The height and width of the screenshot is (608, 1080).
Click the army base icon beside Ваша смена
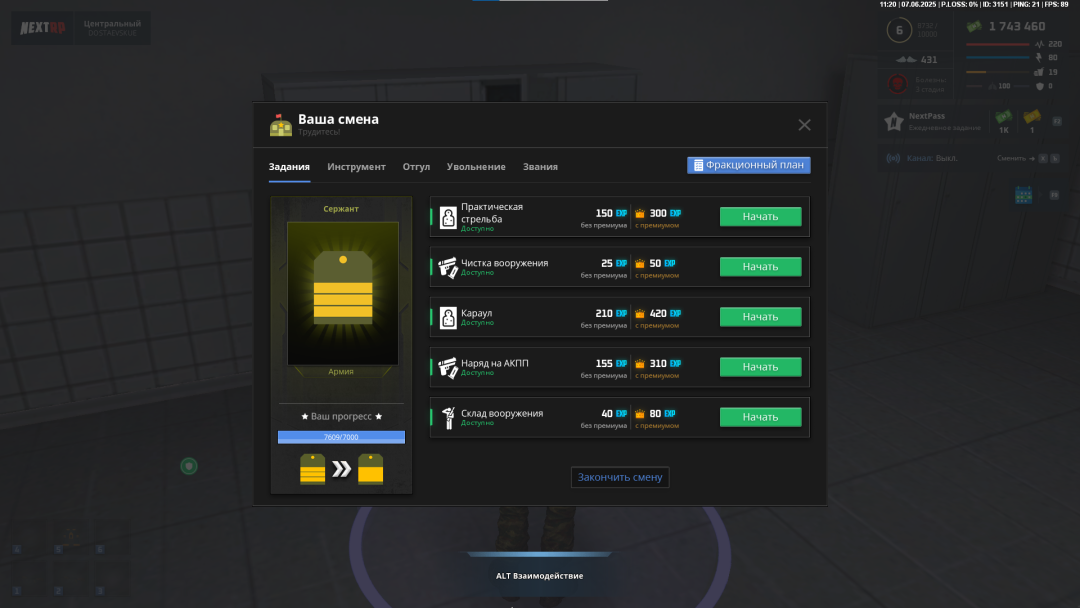pos(281,125)
